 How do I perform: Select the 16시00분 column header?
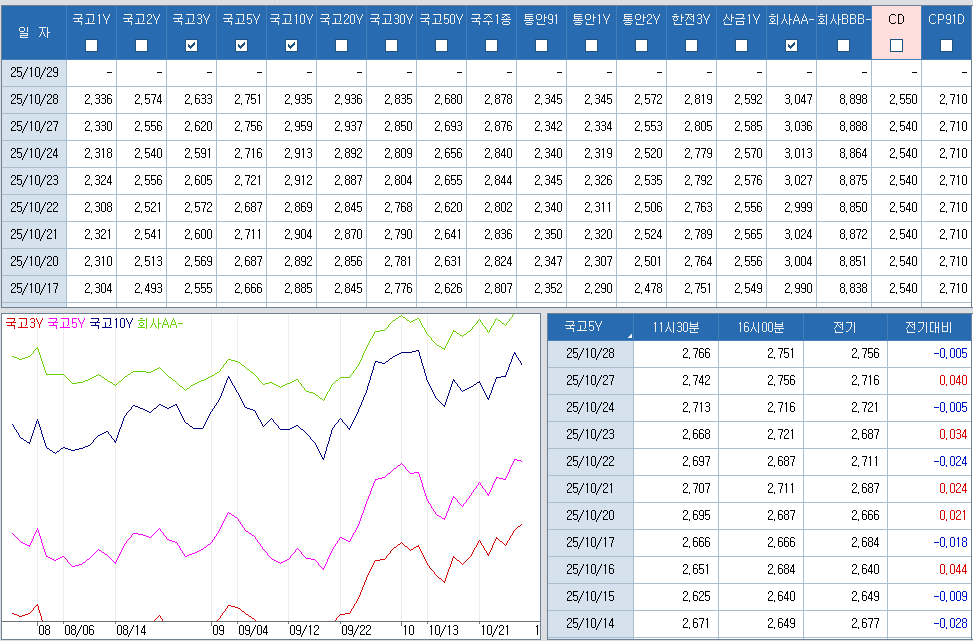761,328
